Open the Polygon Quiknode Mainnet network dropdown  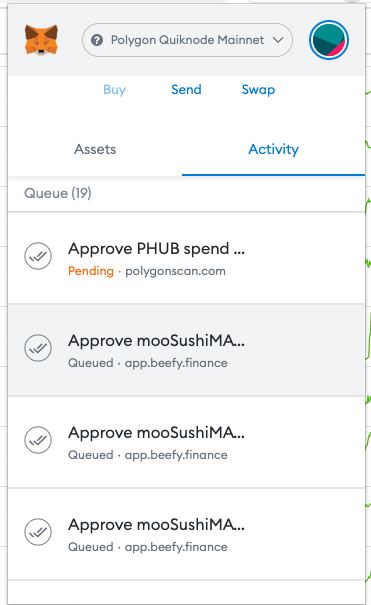[187, 40]
